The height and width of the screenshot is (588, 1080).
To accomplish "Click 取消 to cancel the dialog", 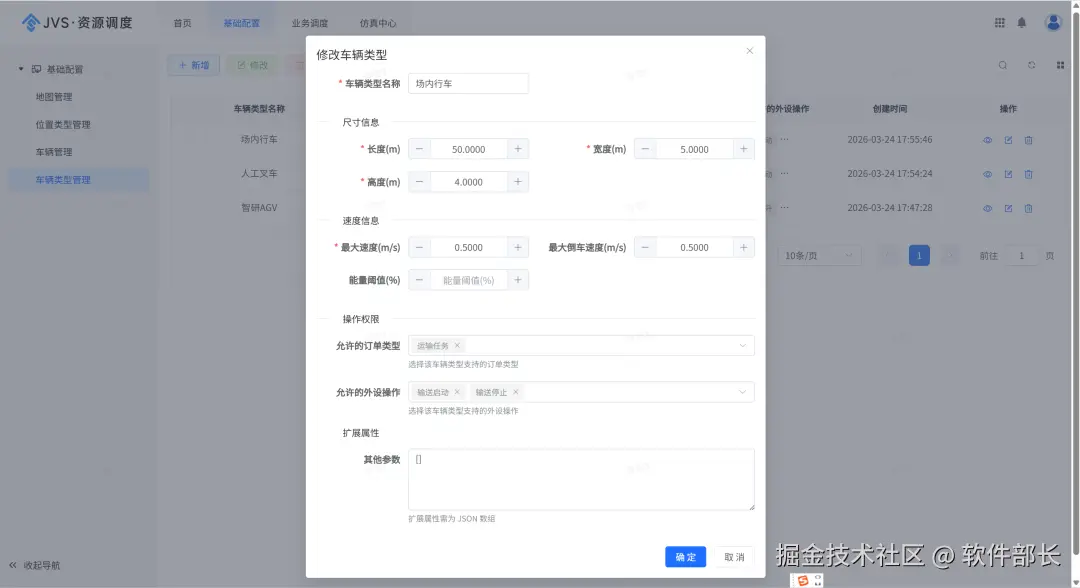I will coord(733,558).
